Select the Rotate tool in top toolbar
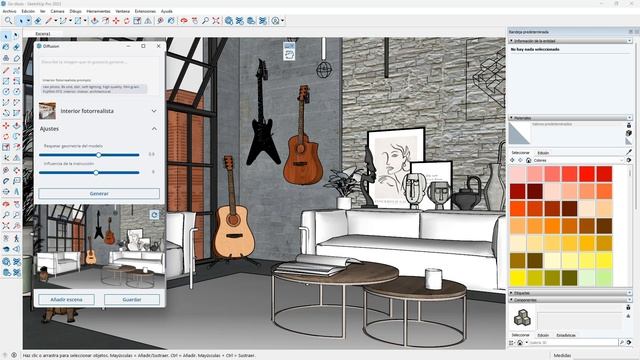Screen dimensions: 640x360 (127, 20)
